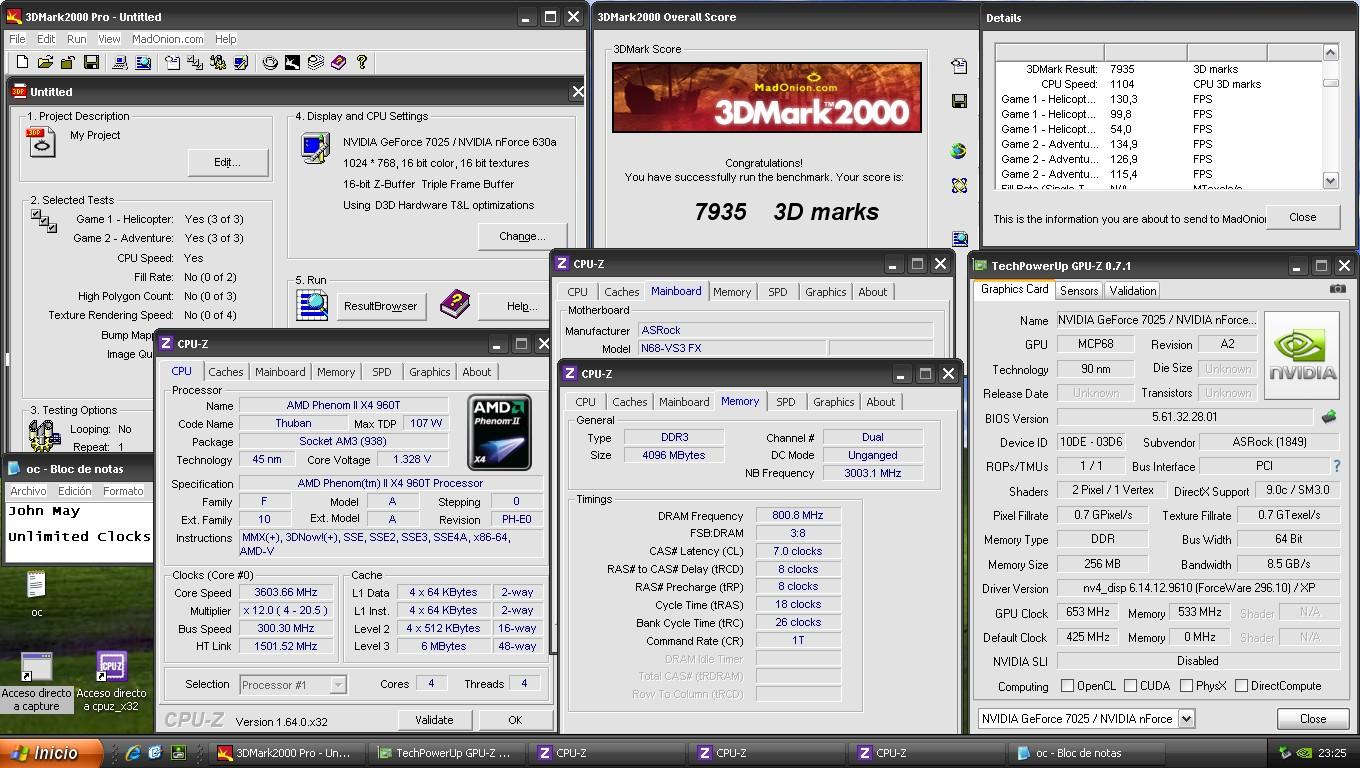Click the Edit... button in Project Description
Viewport: 1360px width, 768px height.
(x=228, y=162)
